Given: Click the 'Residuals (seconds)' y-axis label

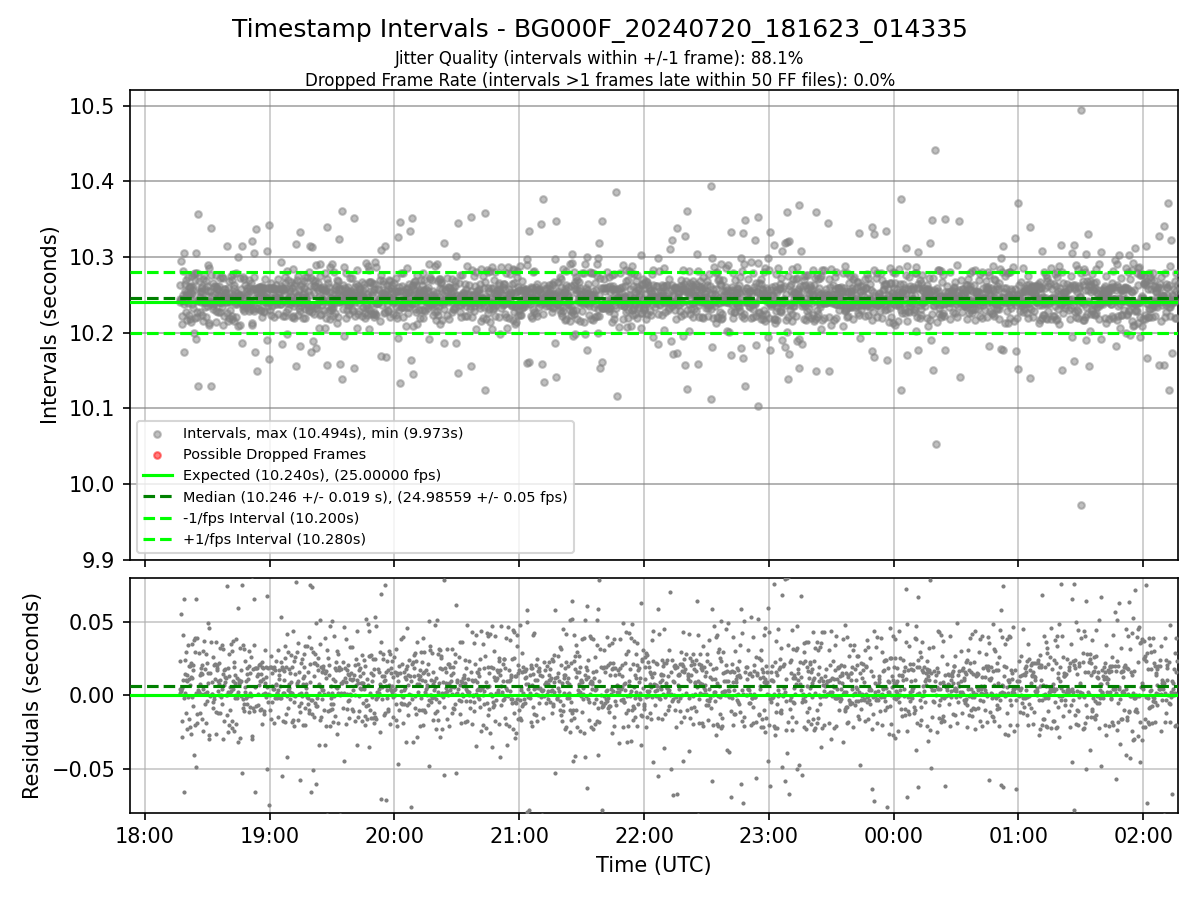Looking at the screenshot, I should click(31, 696).
